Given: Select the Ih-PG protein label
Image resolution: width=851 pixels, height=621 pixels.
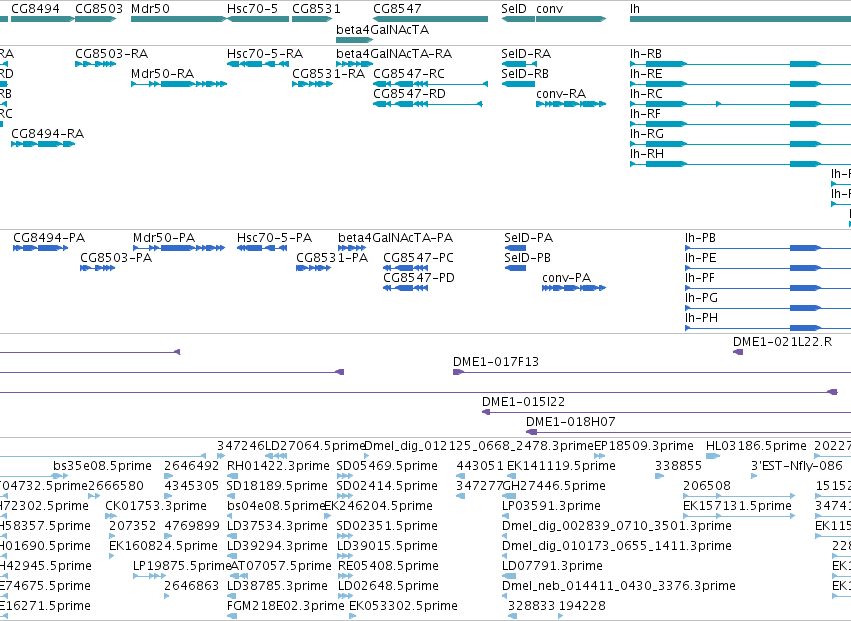Looking at the screenshot, I should [x=701, y=298].
